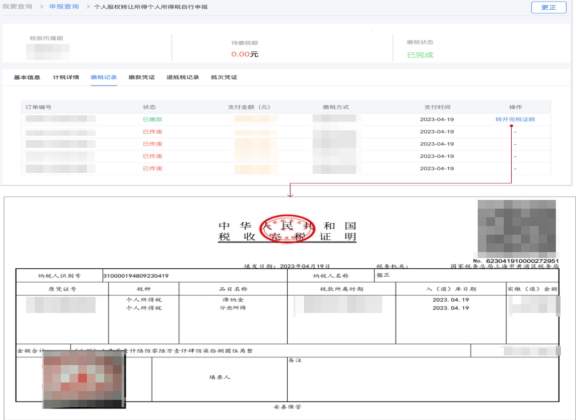Click the blurred red stamp on certificate

tap(84, 379)
